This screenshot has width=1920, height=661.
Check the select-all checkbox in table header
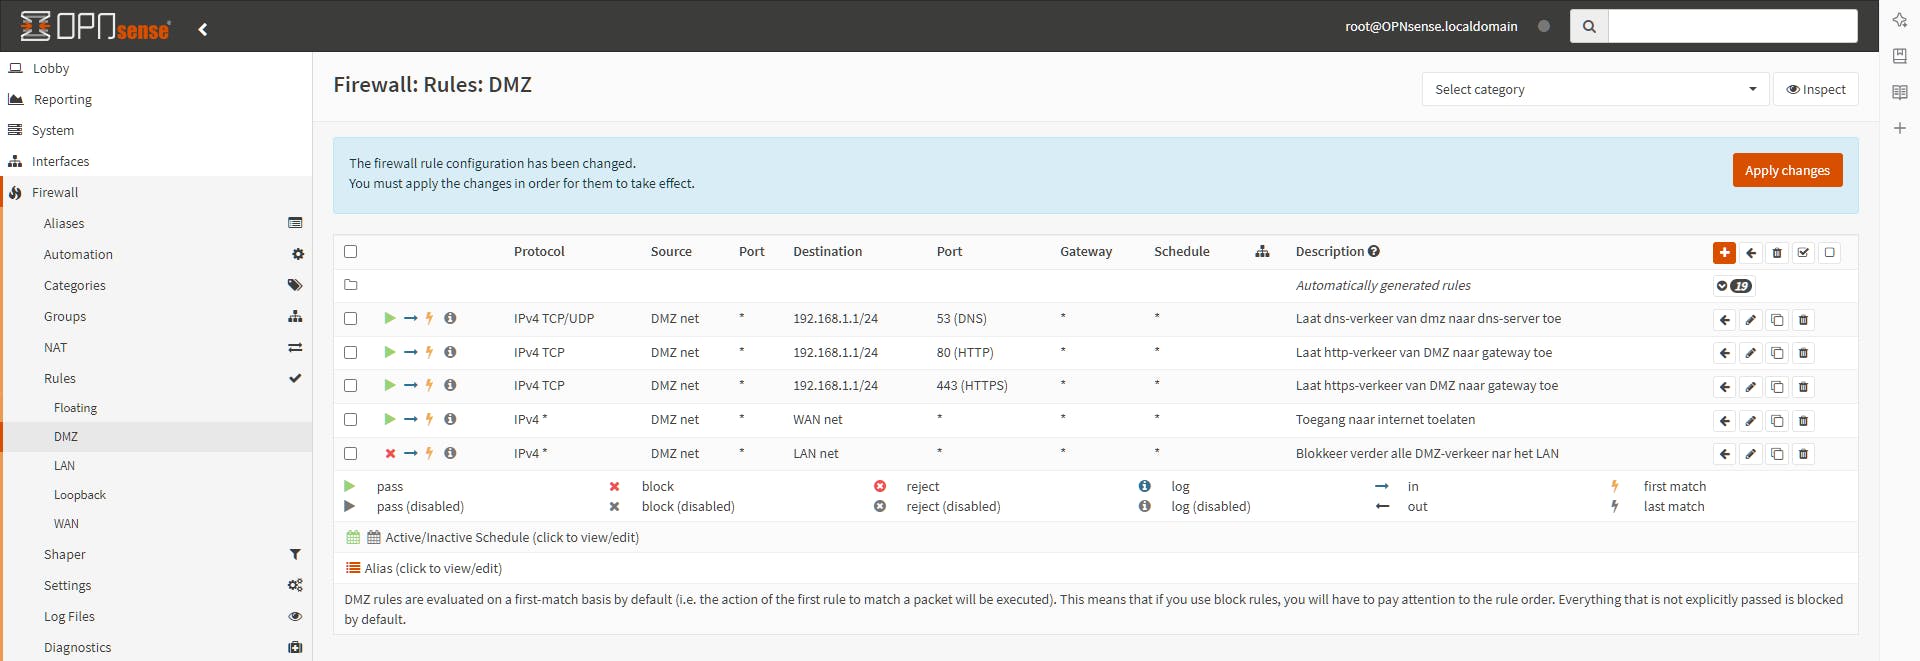[x=350, y=251]
